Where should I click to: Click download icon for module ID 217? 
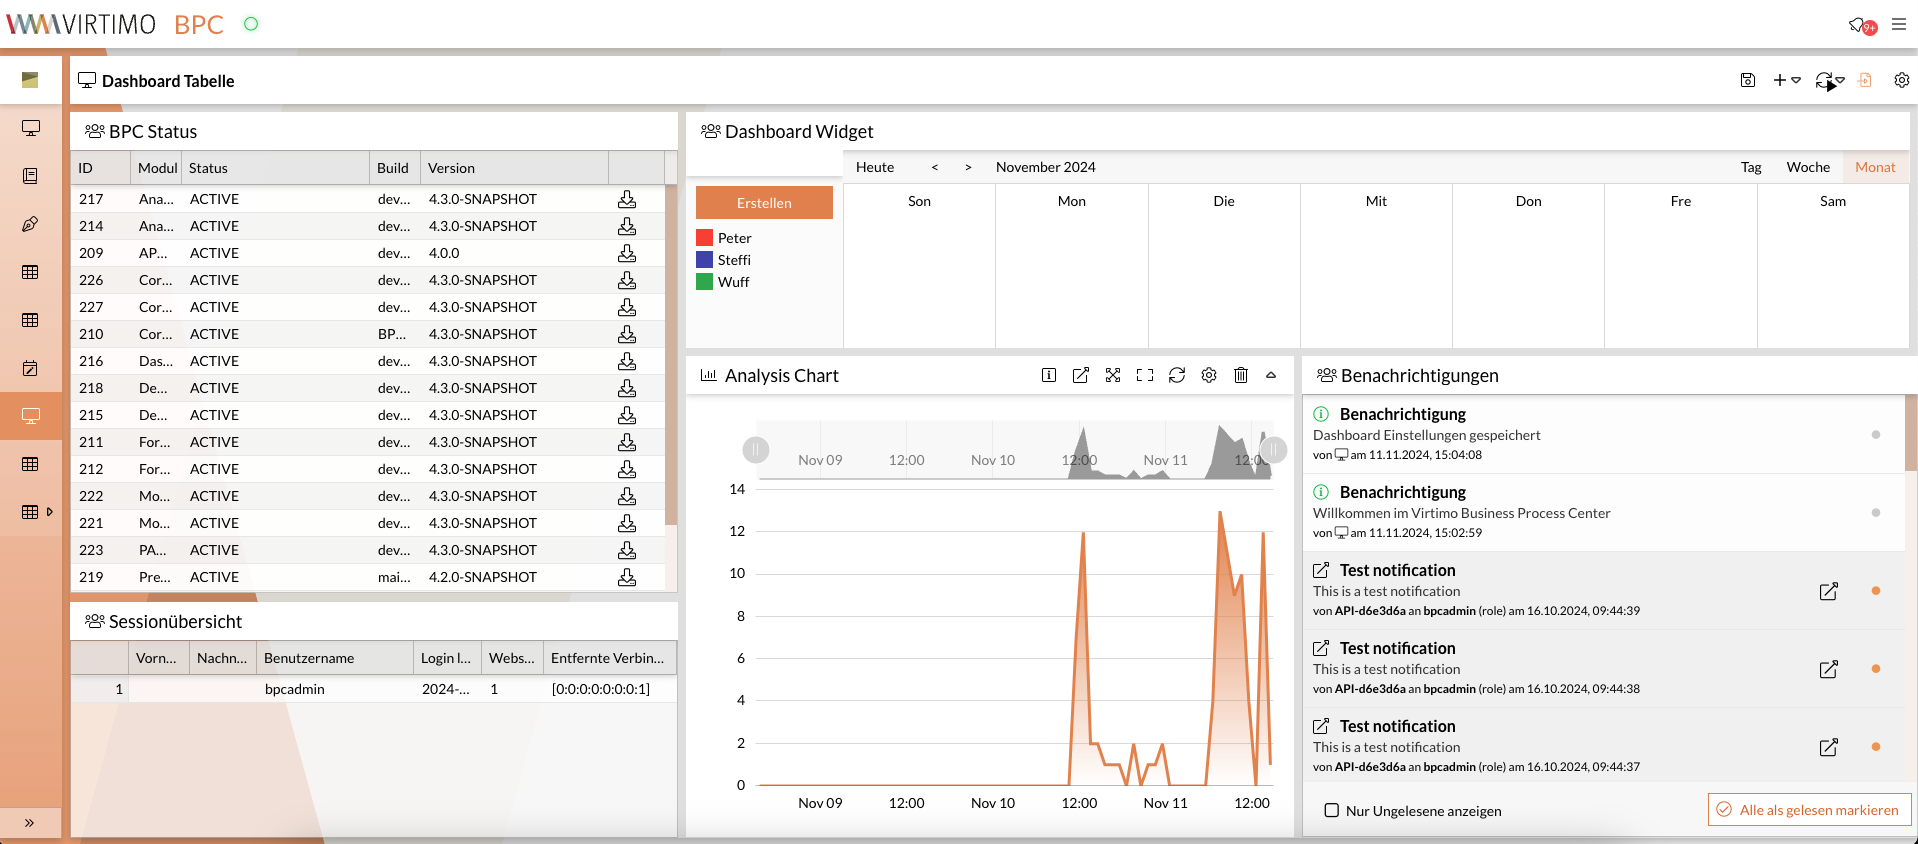(x=627, y=199)
